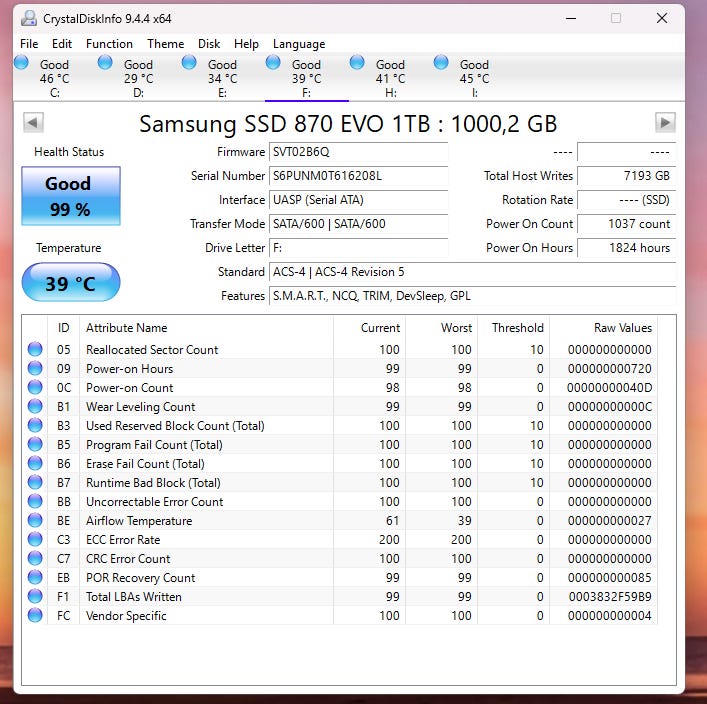Click the status icon for Uncorrectable Error Count

tap(35, 501)
